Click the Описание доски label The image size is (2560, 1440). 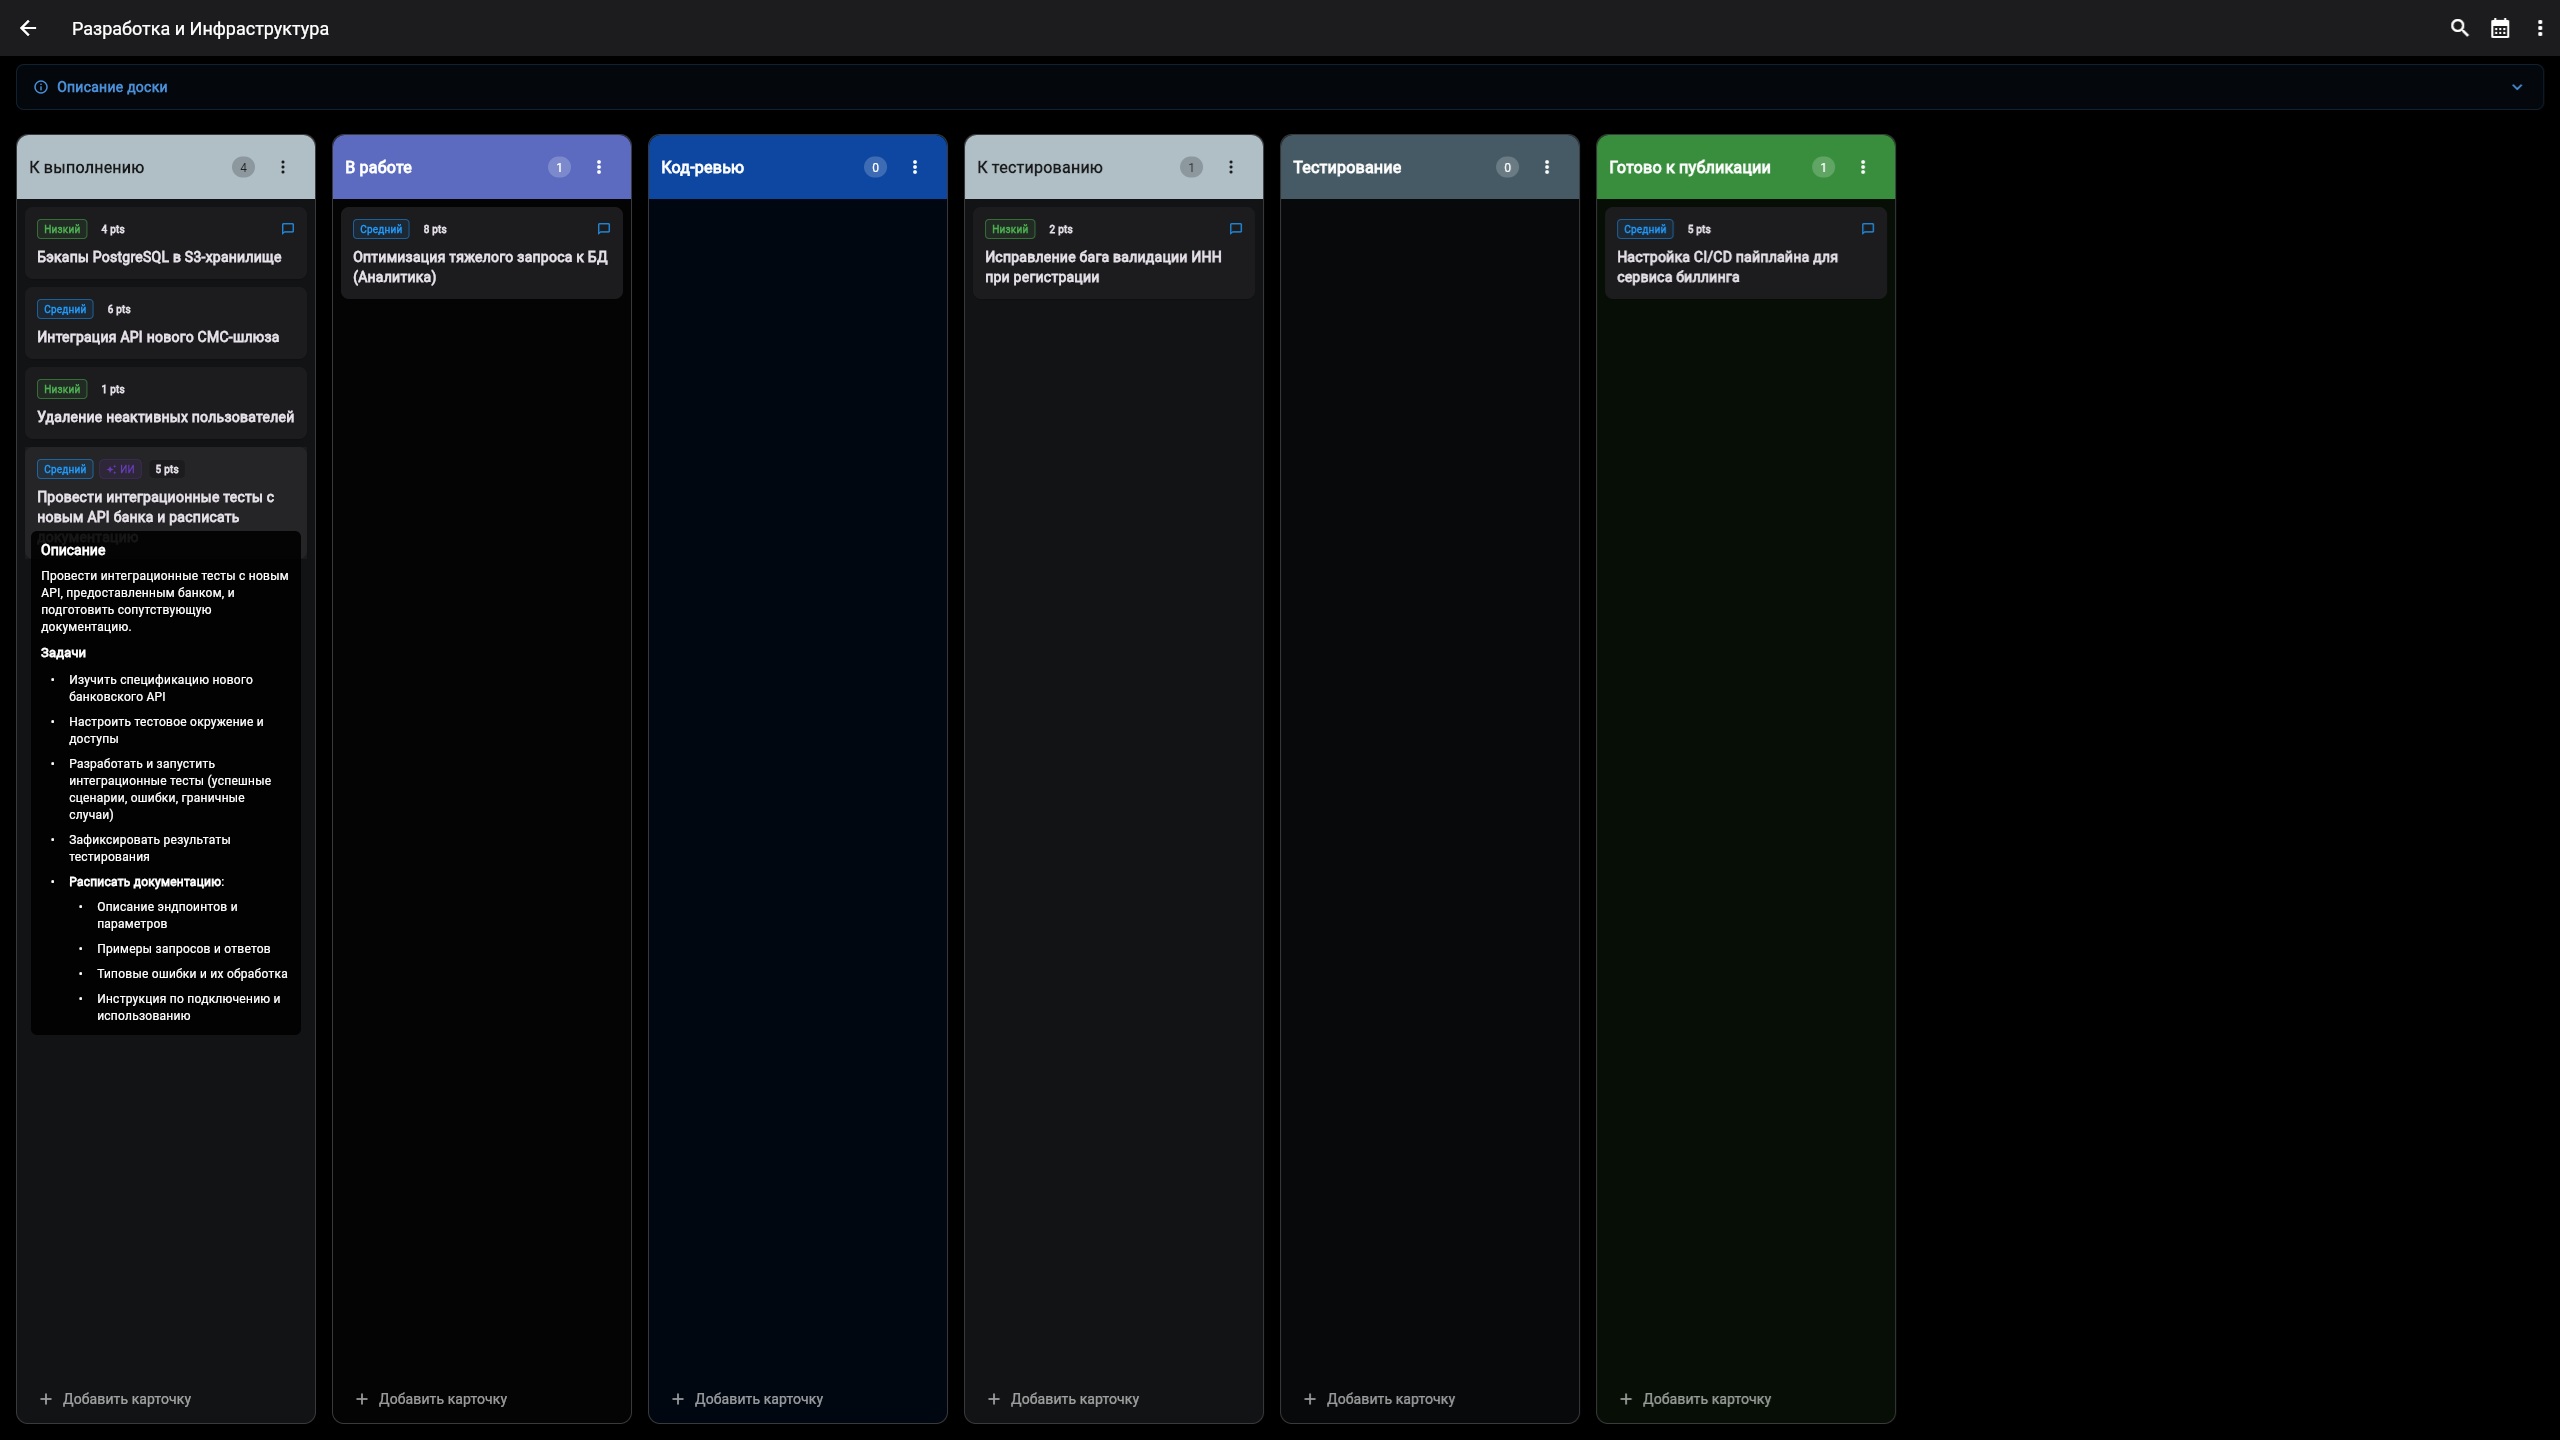tap(112, 87)
